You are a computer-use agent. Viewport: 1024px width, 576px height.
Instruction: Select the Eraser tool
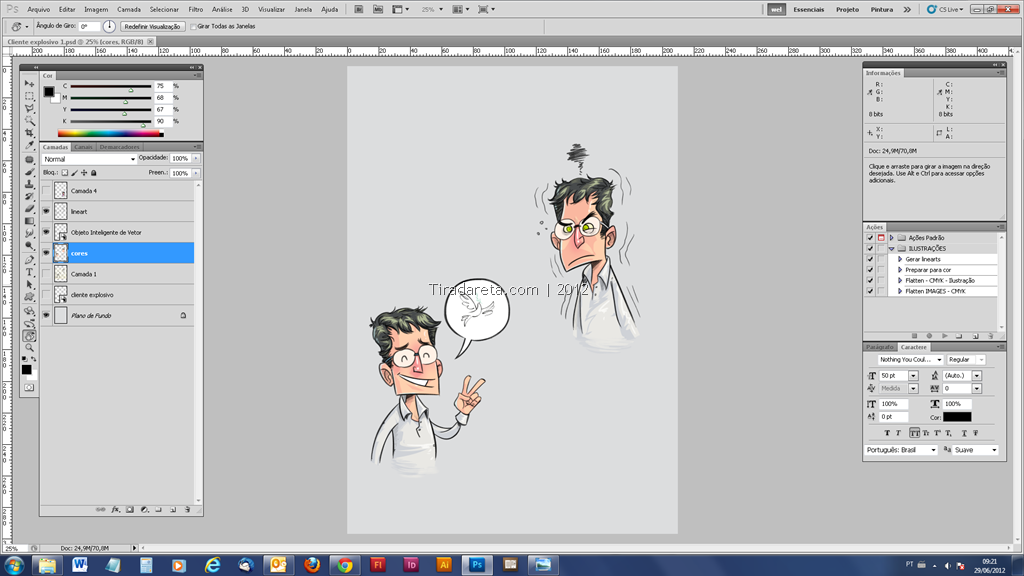(x=29, y=209)
